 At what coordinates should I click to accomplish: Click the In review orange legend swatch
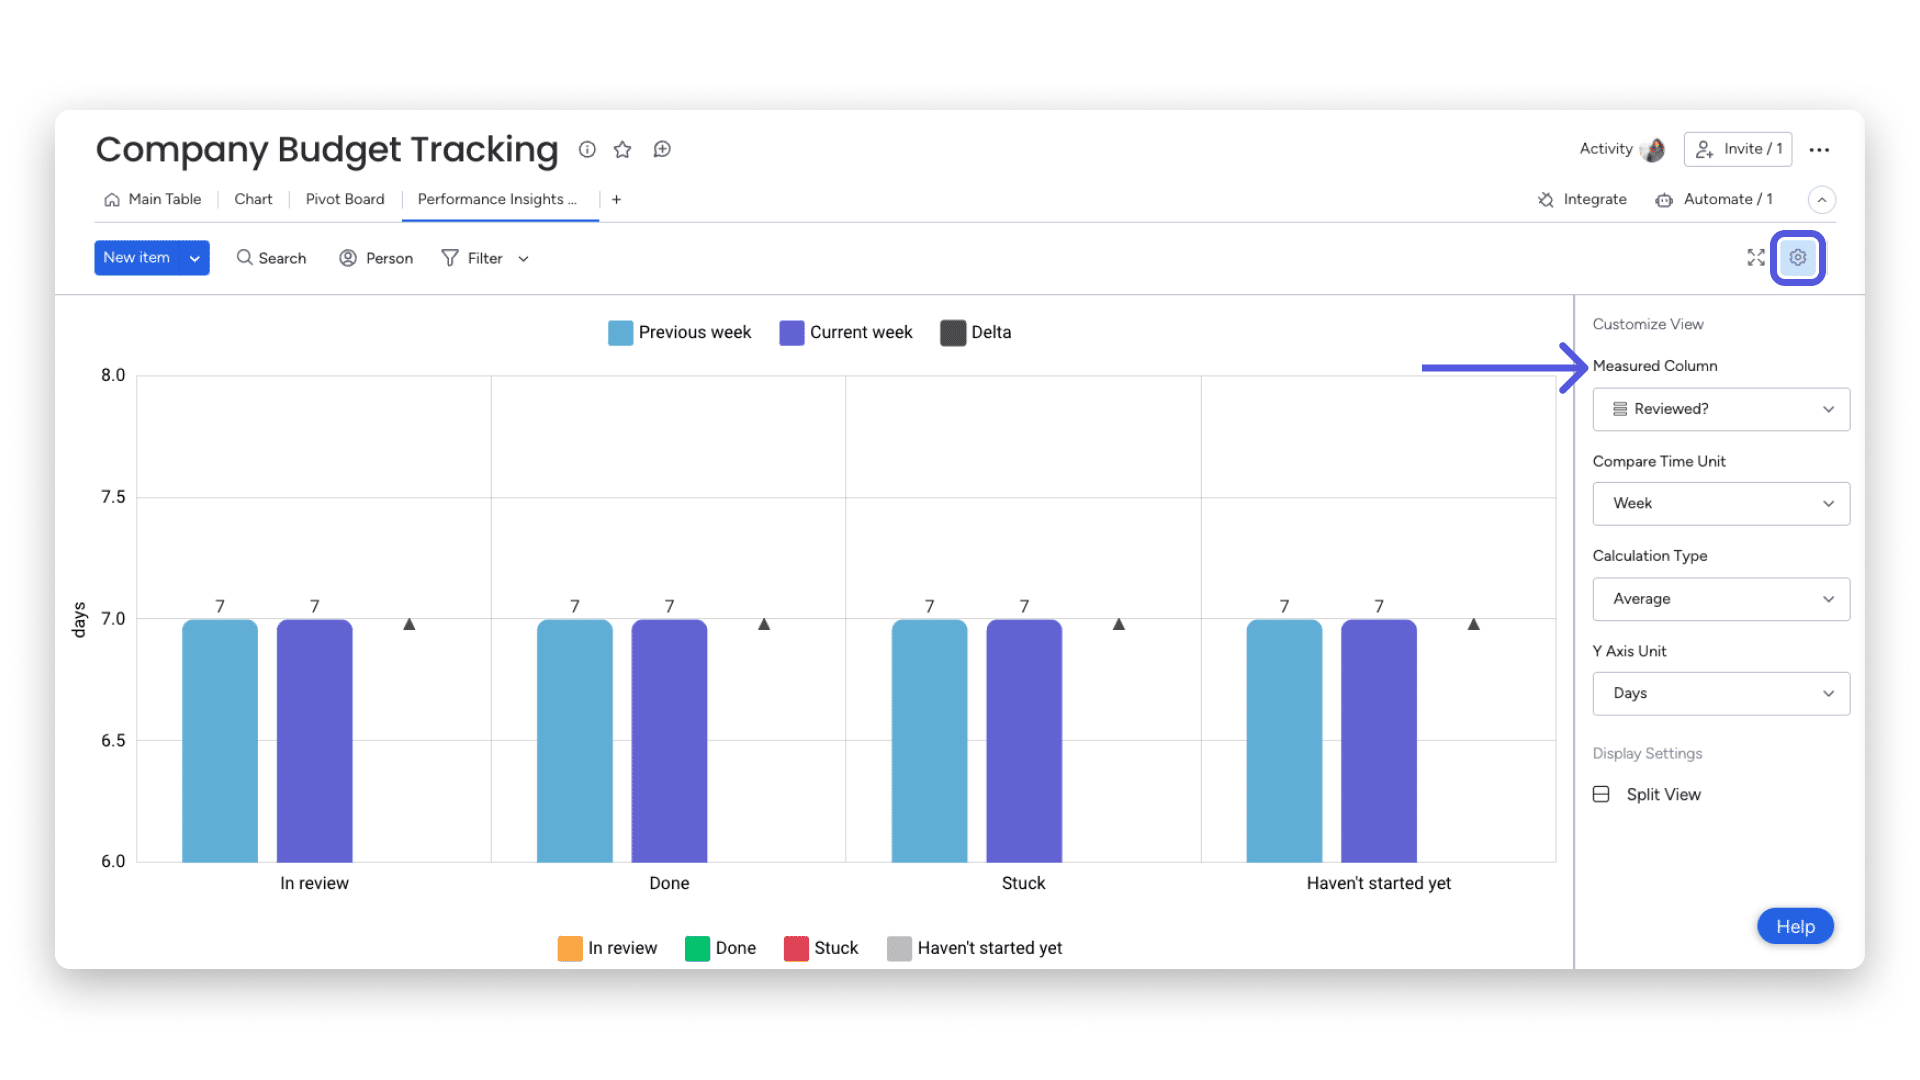coord(570,948)
